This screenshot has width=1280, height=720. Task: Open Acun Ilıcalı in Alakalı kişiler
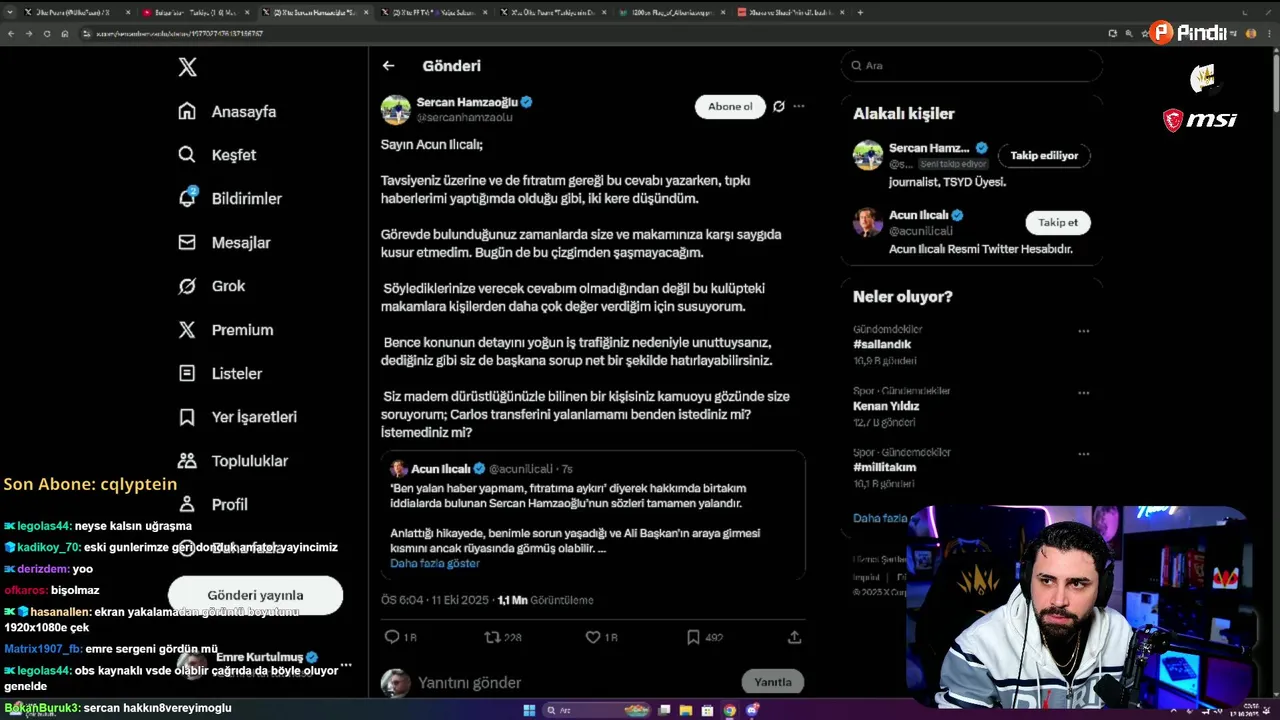[919, 215]
